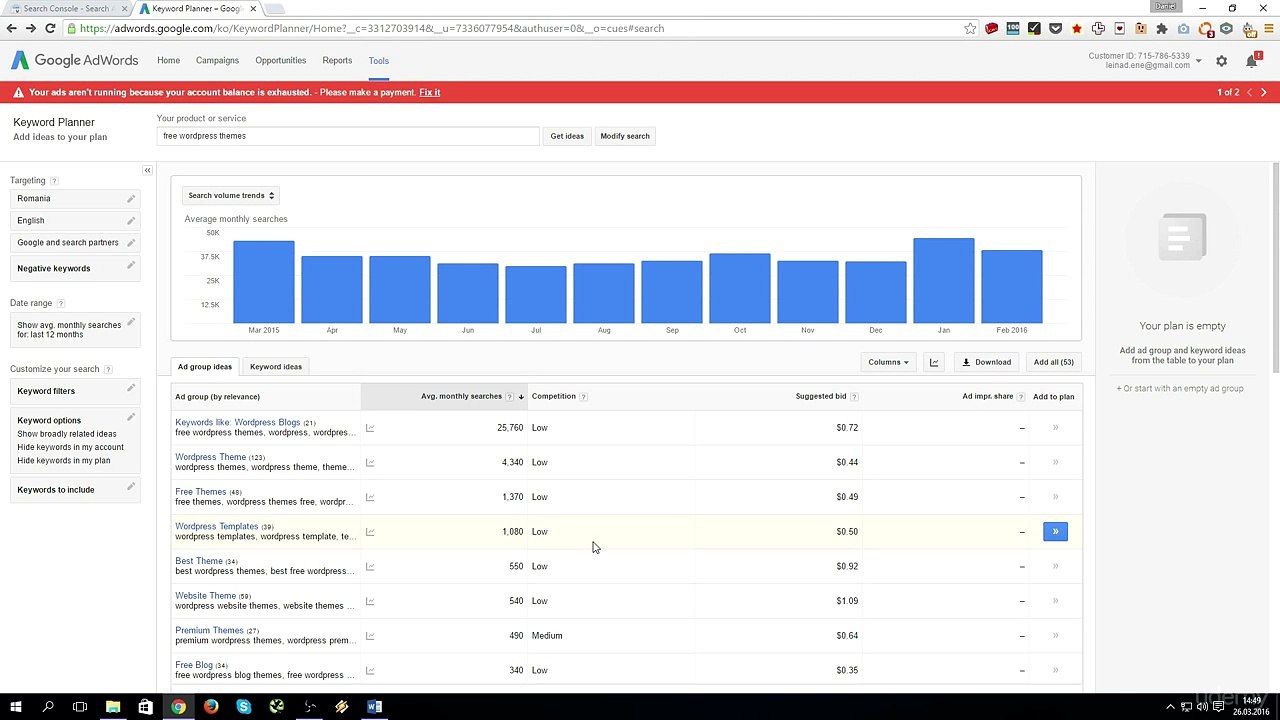This screenshot has height=720, width=1280.
Task: Click the Get ideas button
Action: tap(567, 136)
